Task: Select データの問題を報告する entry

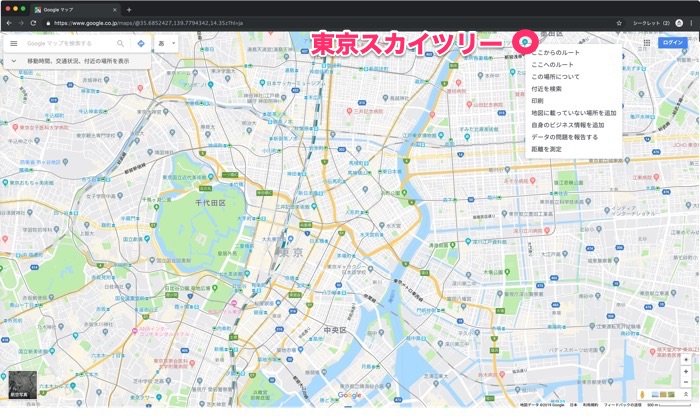Action: 564,137
